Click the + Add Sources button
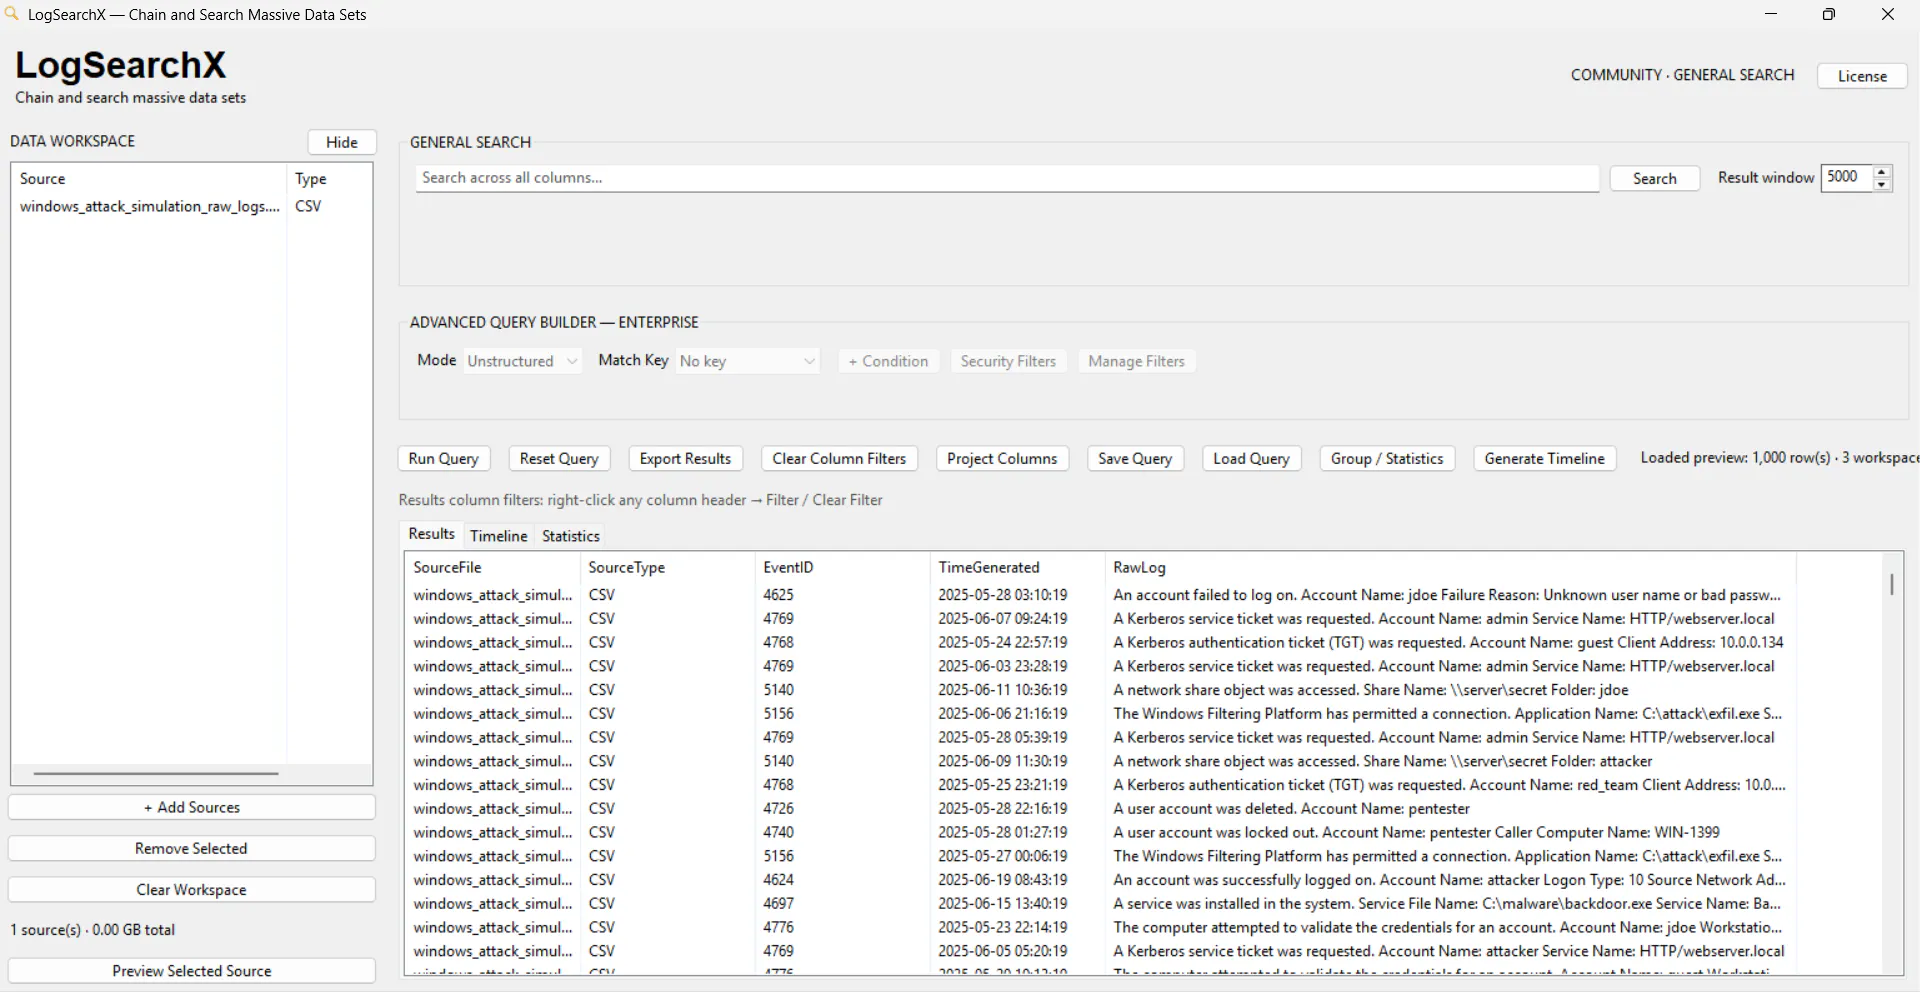 click(x=192, y=807)
